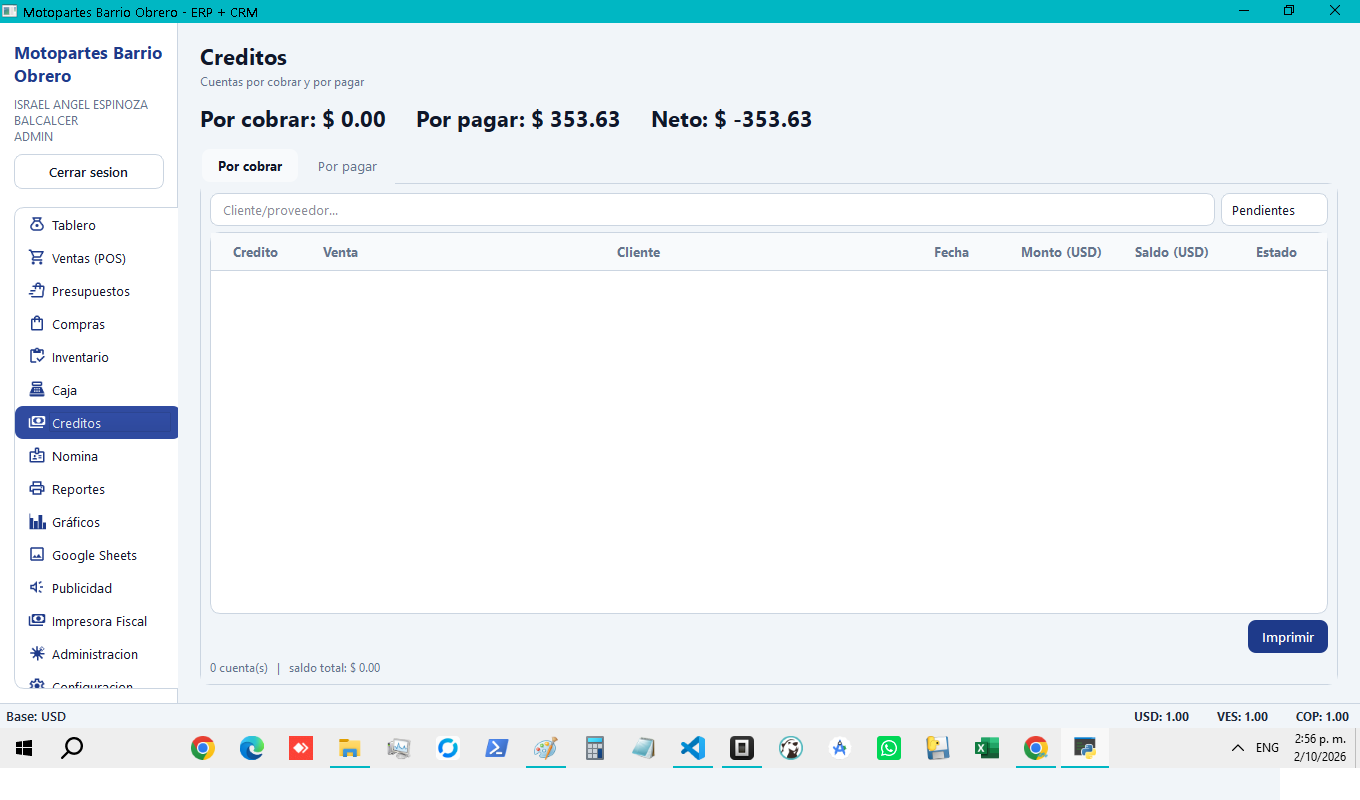
Task: Select the Nomina ID card icon
Action: click(37, 456)
